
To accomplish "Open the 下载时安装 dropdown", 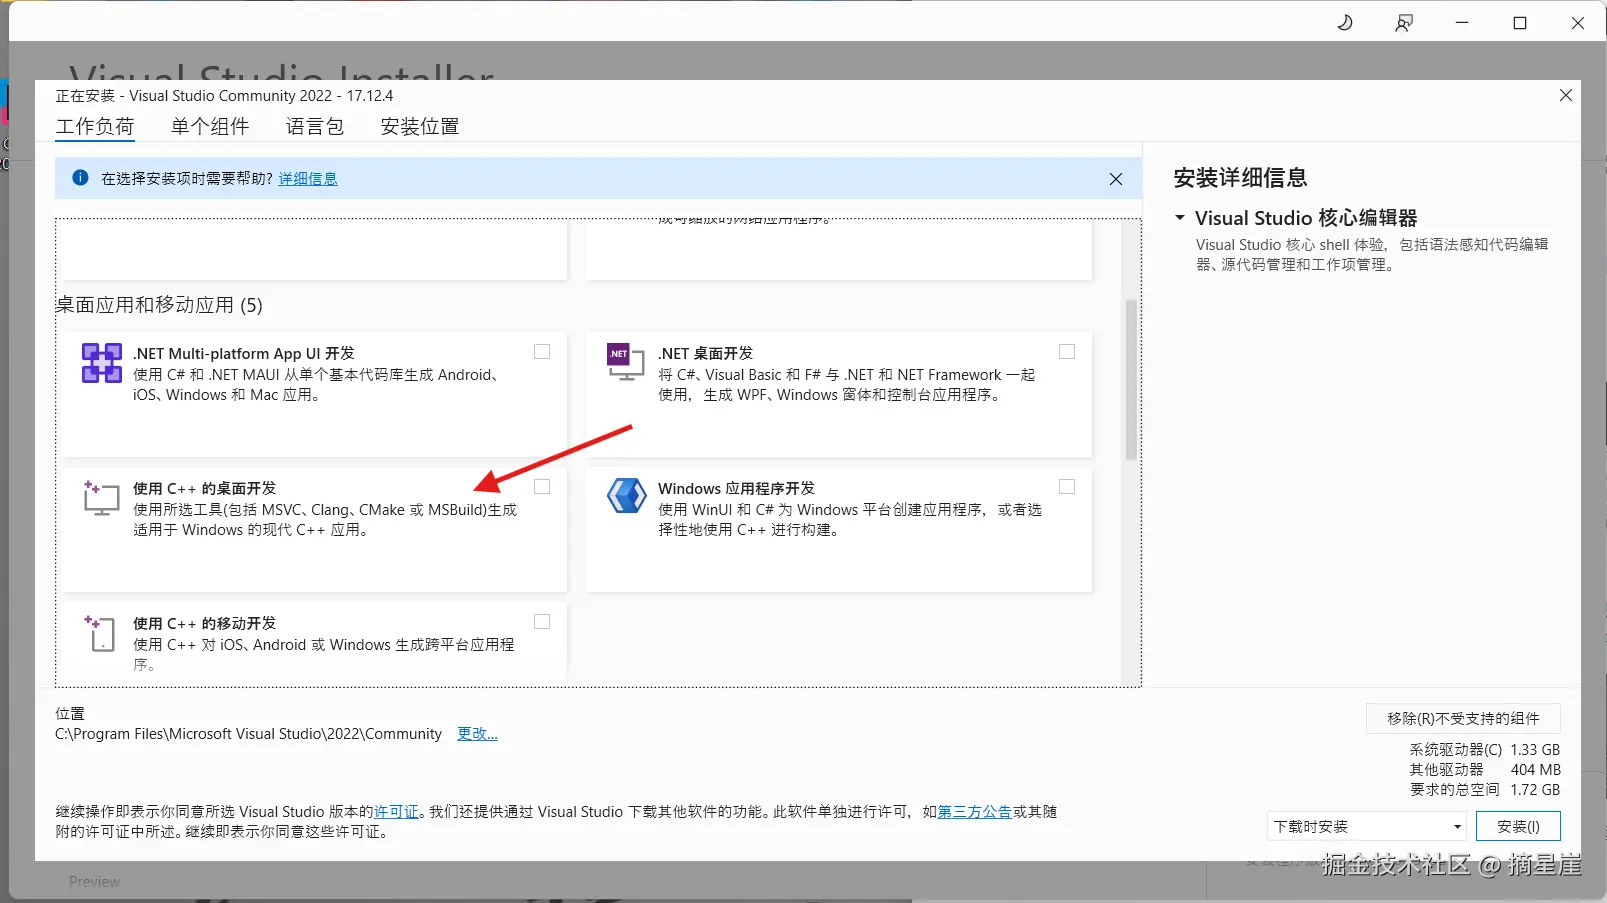I will [1366, 827].
